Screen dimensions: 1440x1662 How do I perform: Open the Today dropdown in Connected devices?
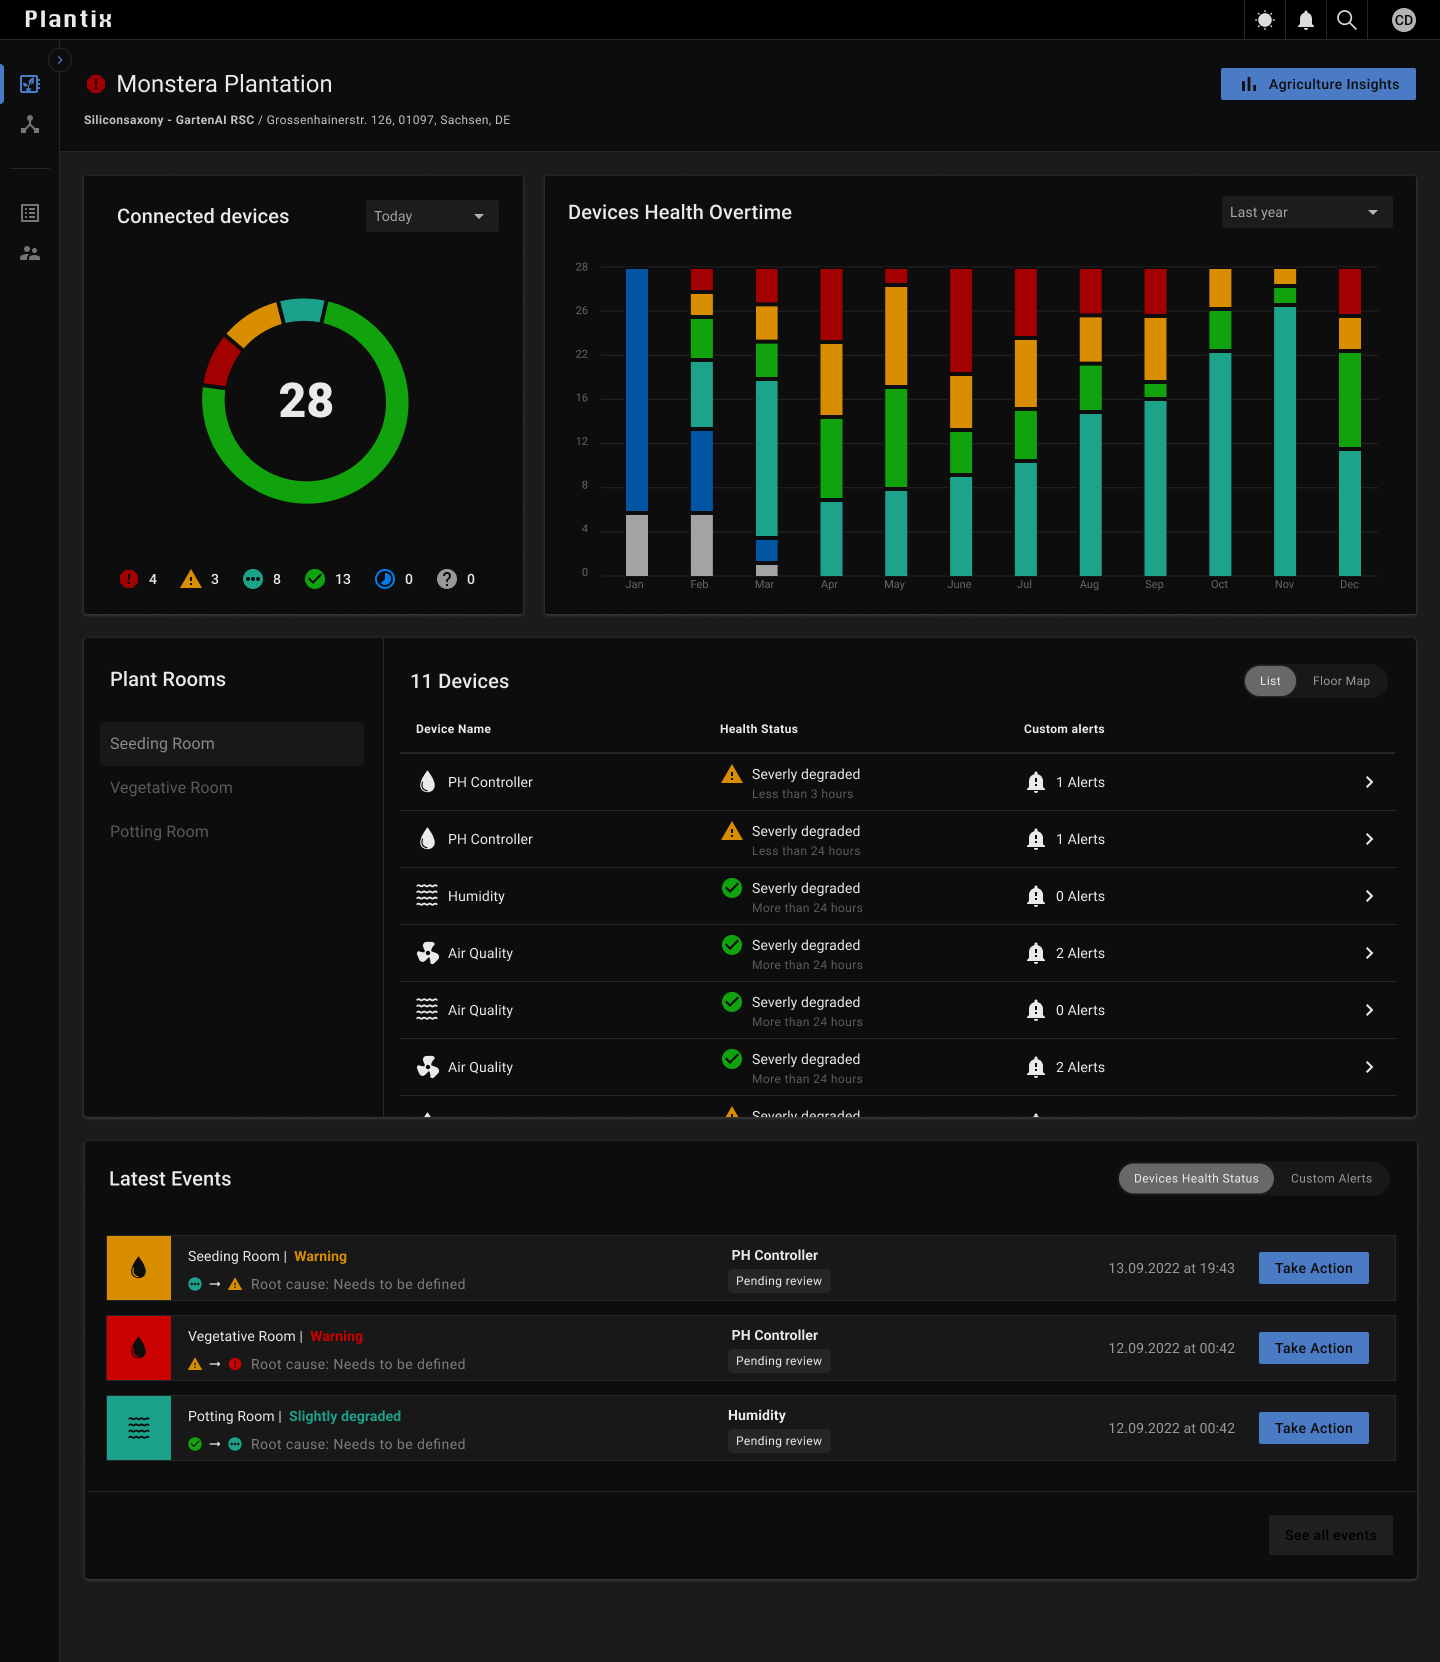click(x=432, y=216)
